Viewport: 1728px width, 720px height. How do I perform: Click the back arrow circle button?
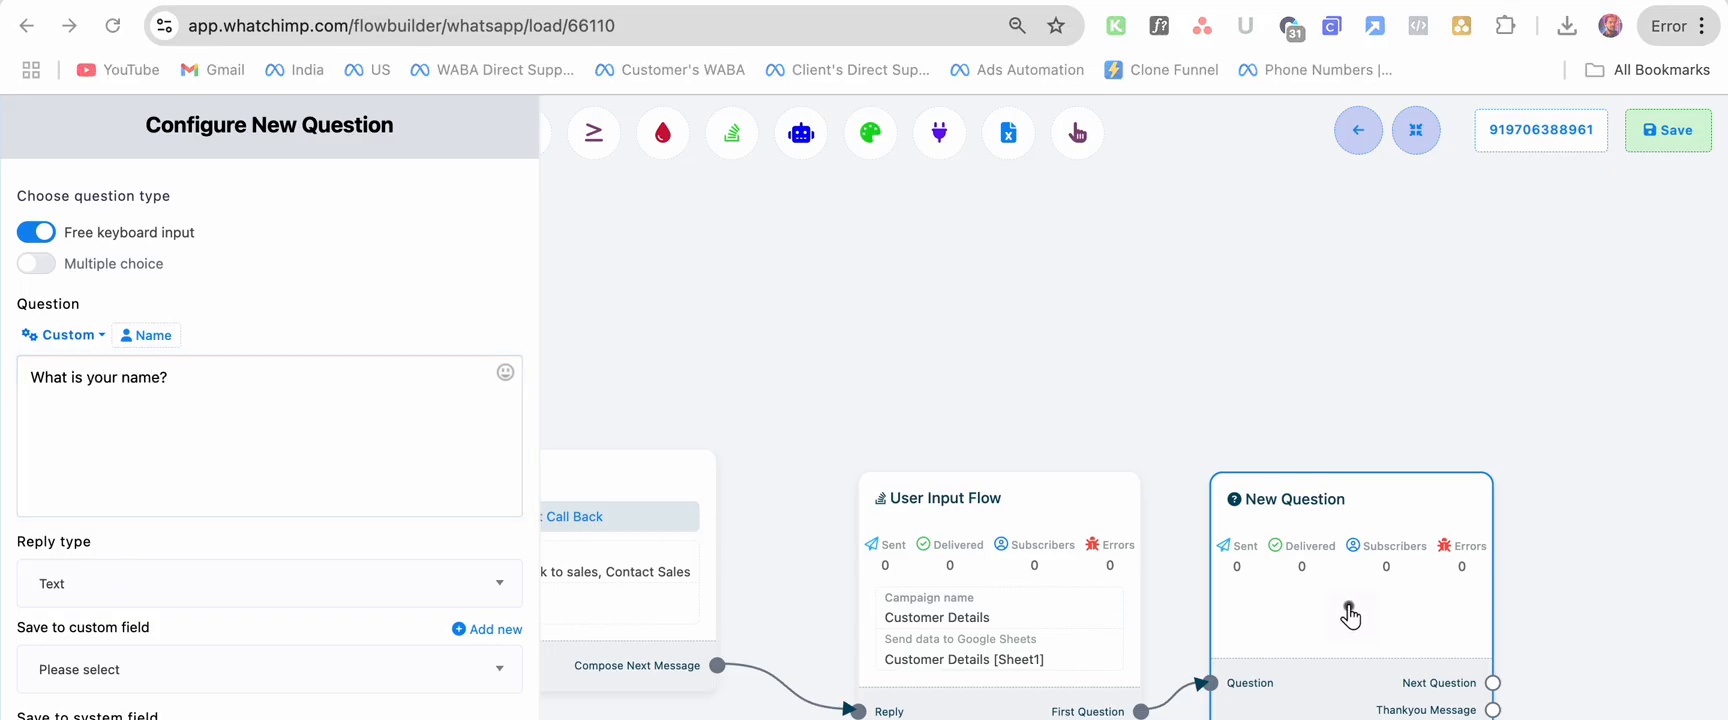coord(1358,130)
